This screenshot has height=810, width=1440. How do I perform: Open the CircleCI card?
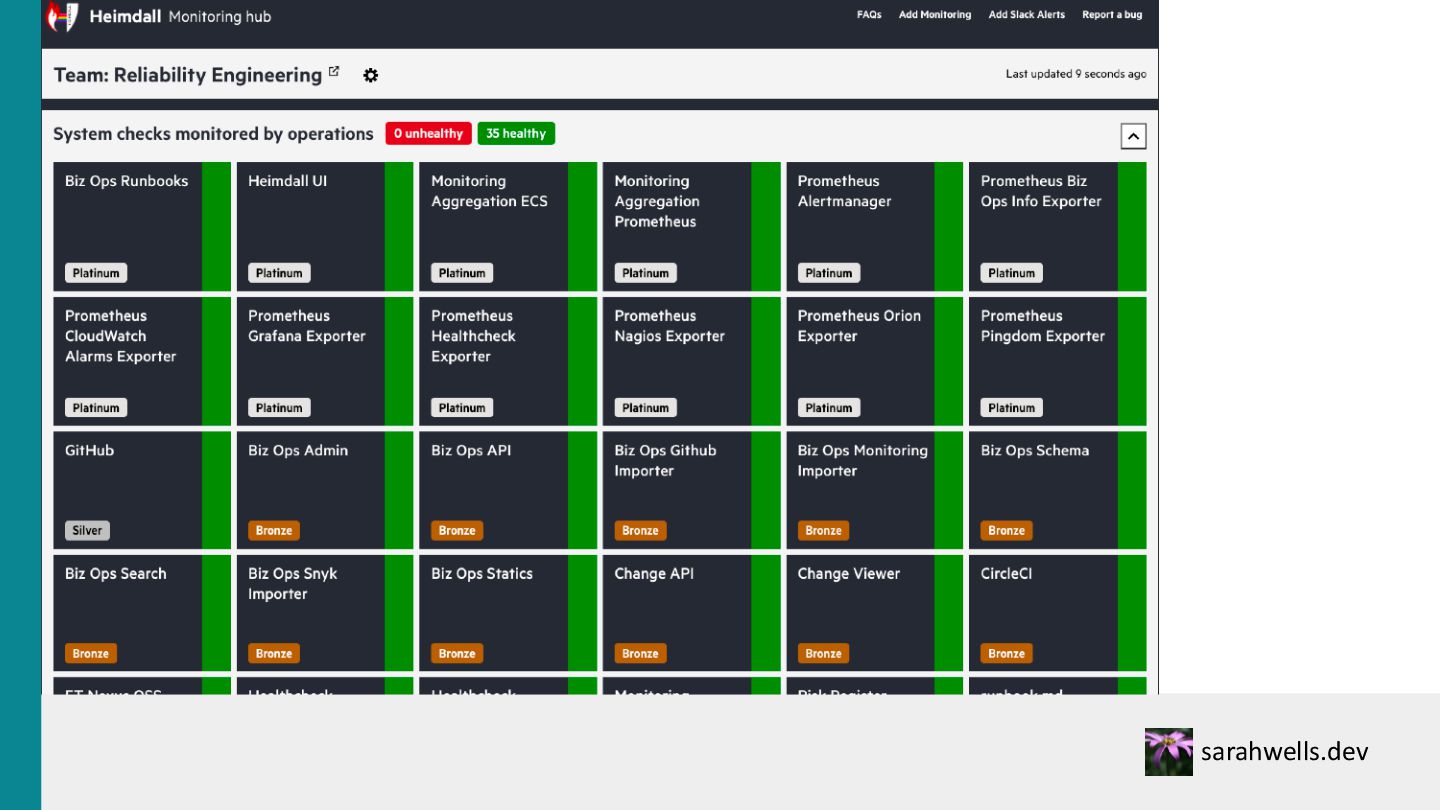[1058, 613]
